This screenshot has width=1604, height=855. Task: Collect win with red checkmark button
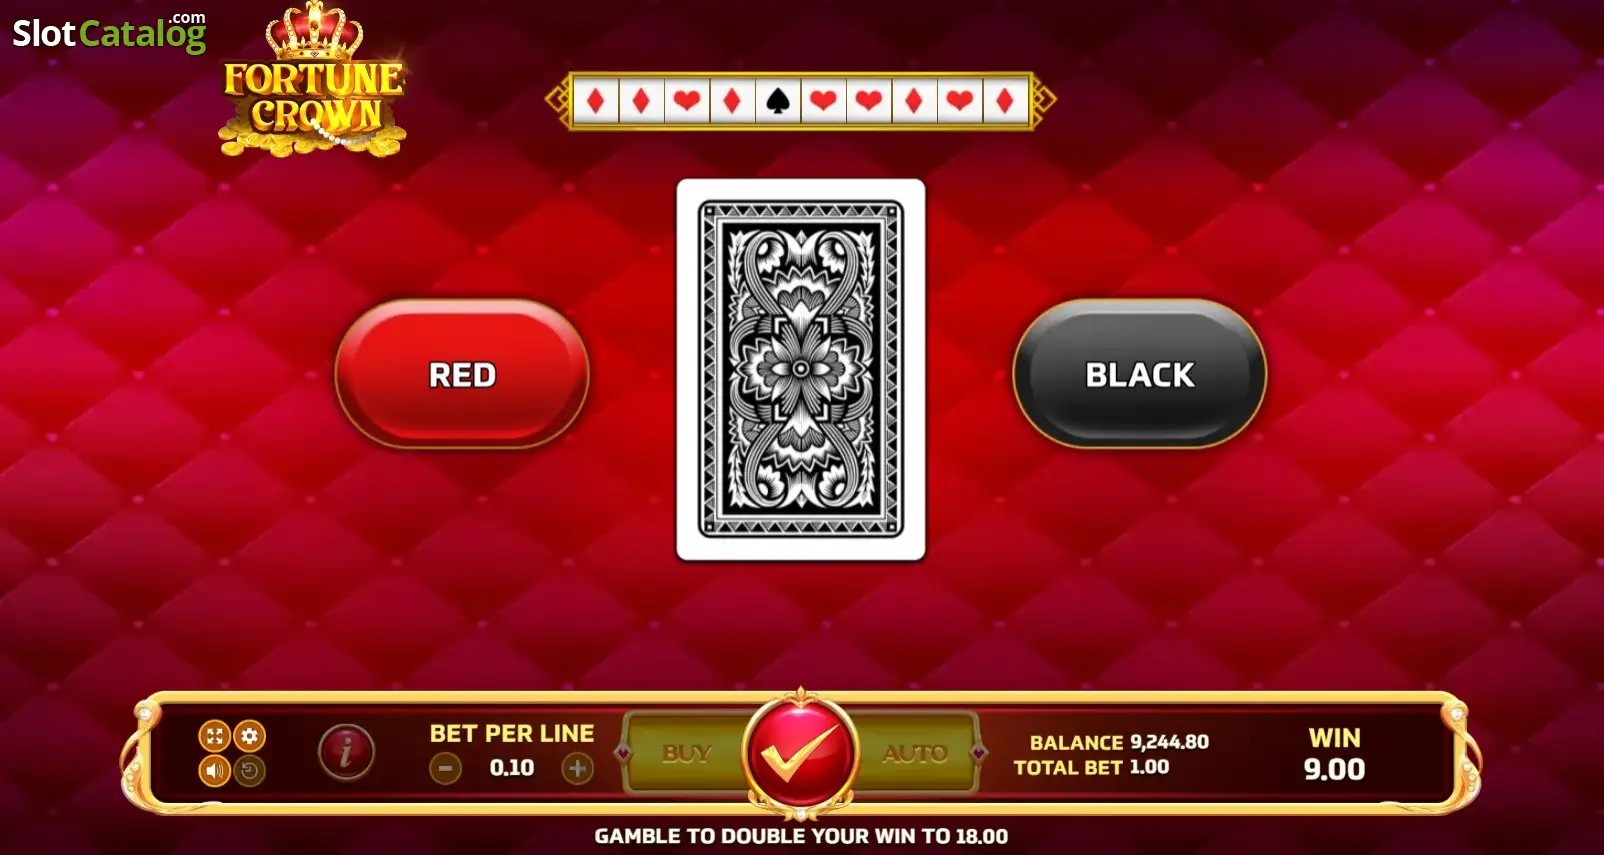pyautogui.click(x=800, y=753)
